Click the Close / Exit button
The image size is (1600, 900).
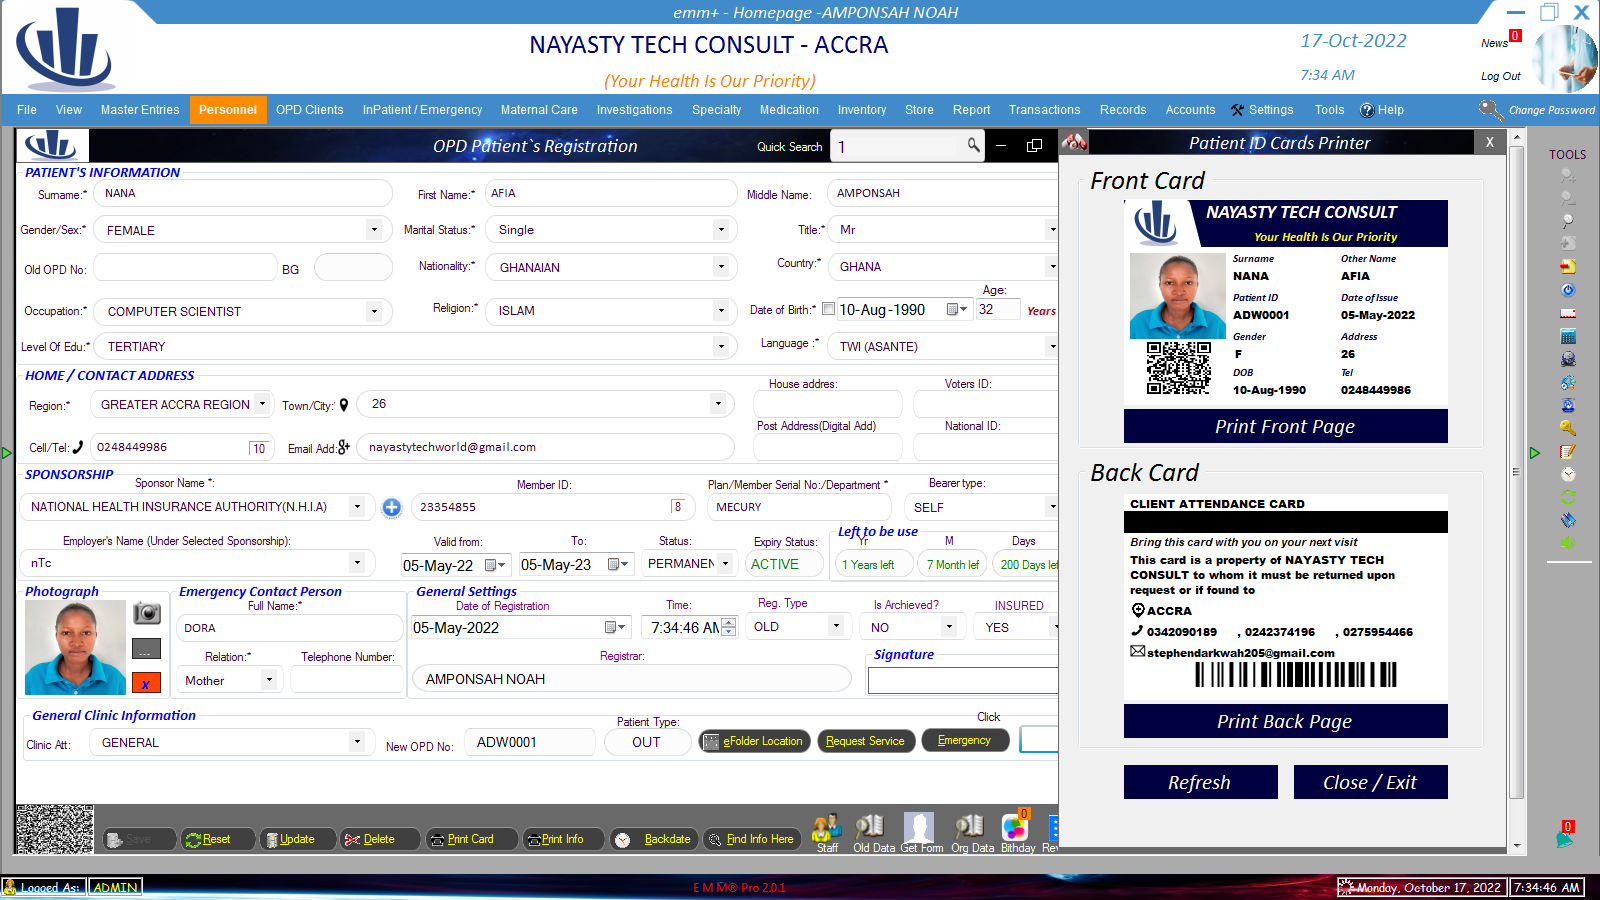pyautogui.click(x=1370, y=782)
